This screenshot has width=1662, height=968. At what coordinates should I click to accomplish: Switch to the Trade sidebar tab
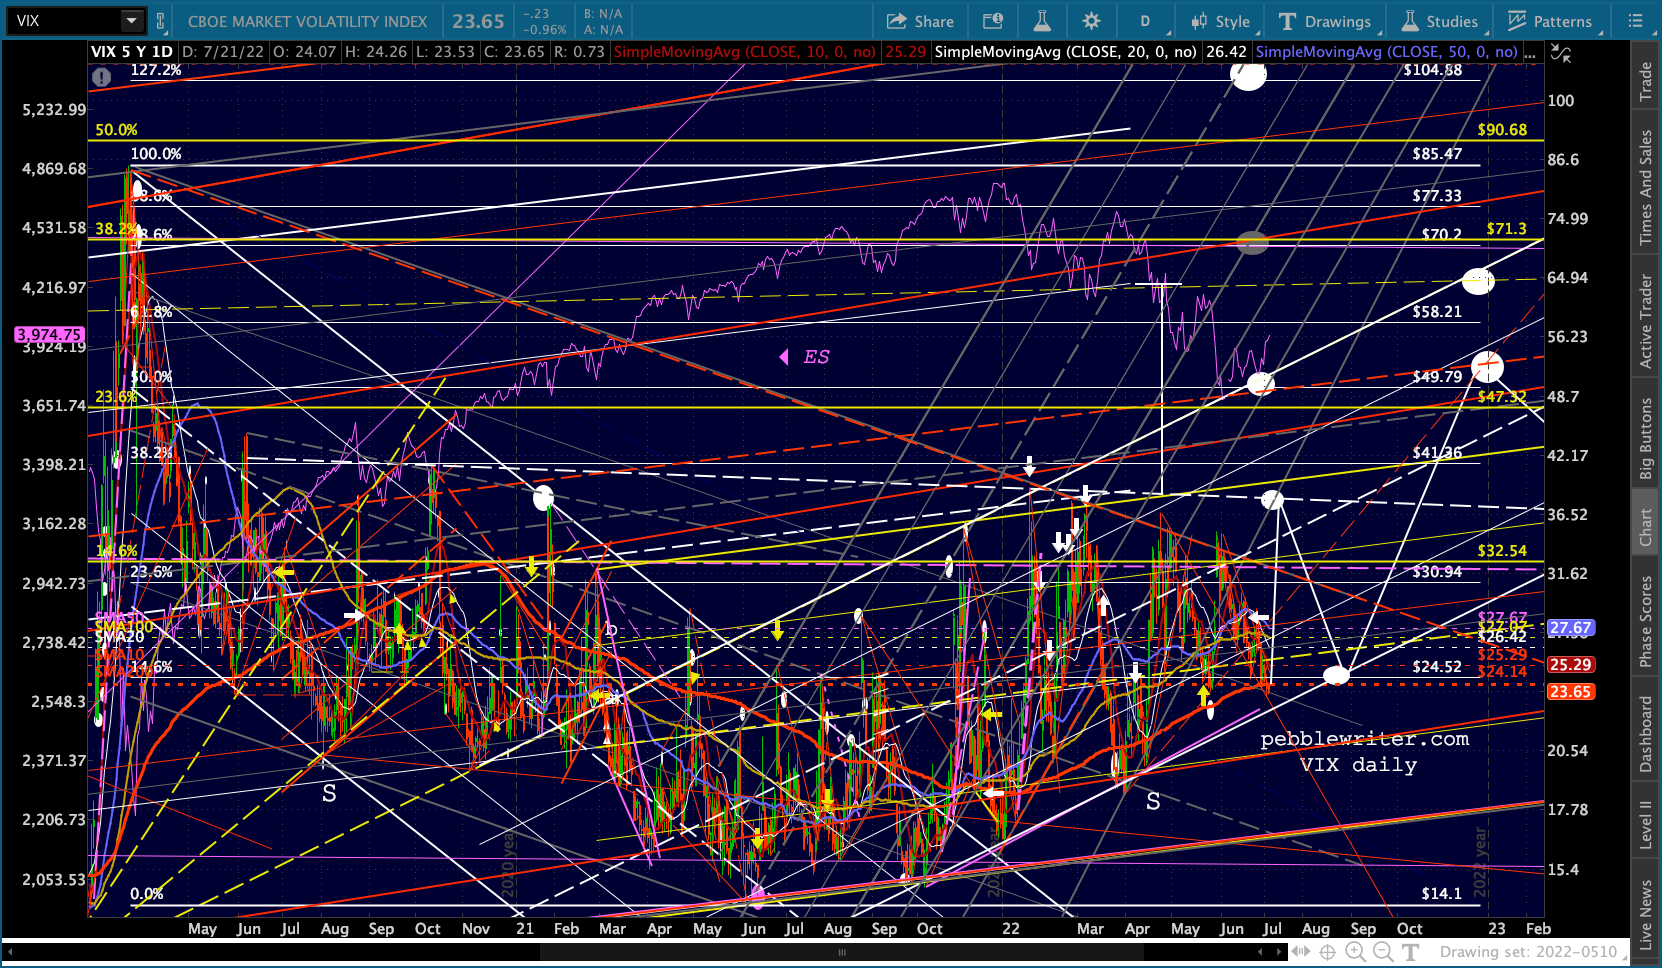[x=1646, y=81]
